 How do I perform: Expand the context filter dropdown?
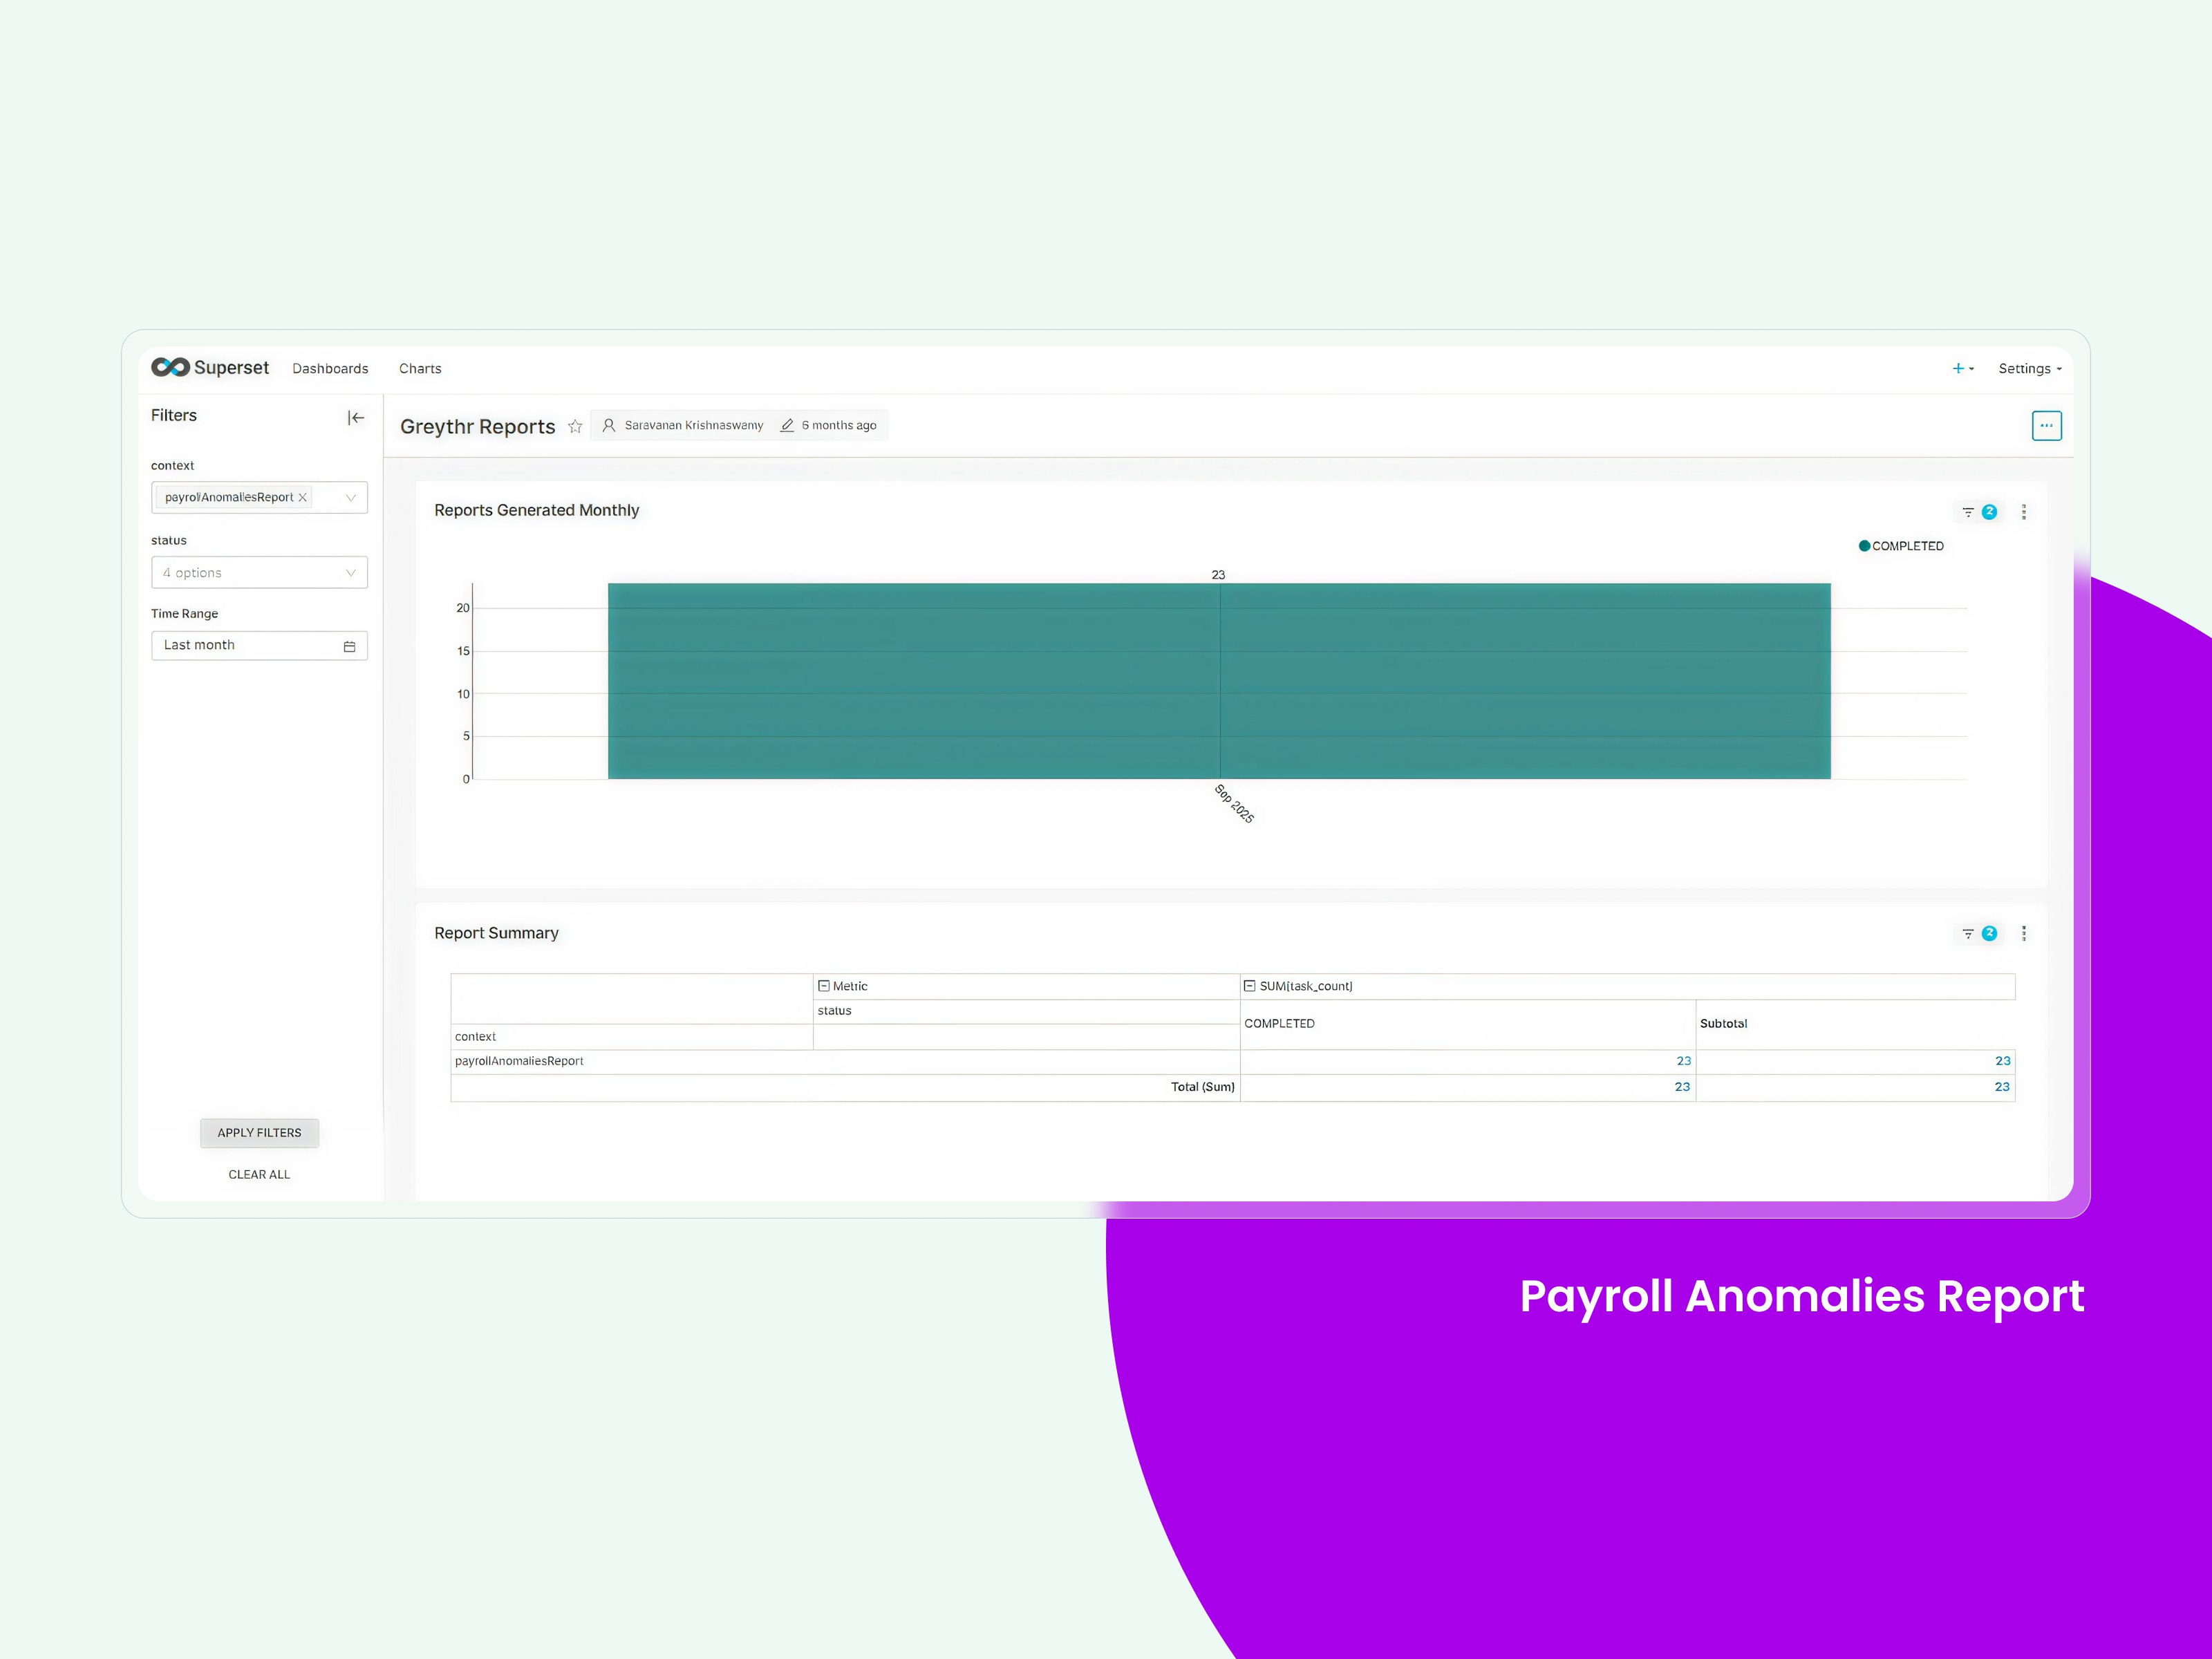coord(350,498)
